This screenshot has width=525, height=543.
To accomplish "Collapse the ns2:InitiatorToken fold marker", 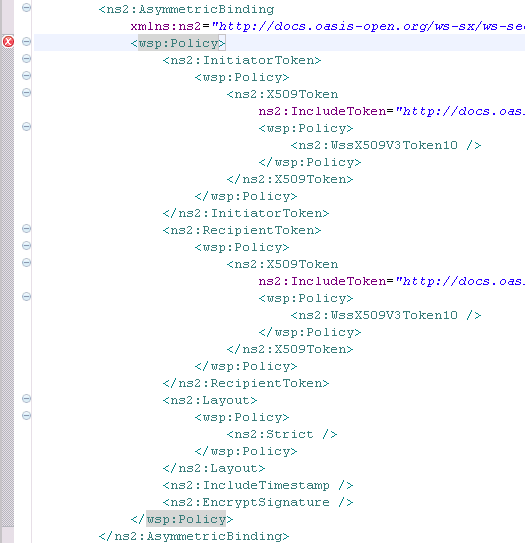I will [26, 59].
